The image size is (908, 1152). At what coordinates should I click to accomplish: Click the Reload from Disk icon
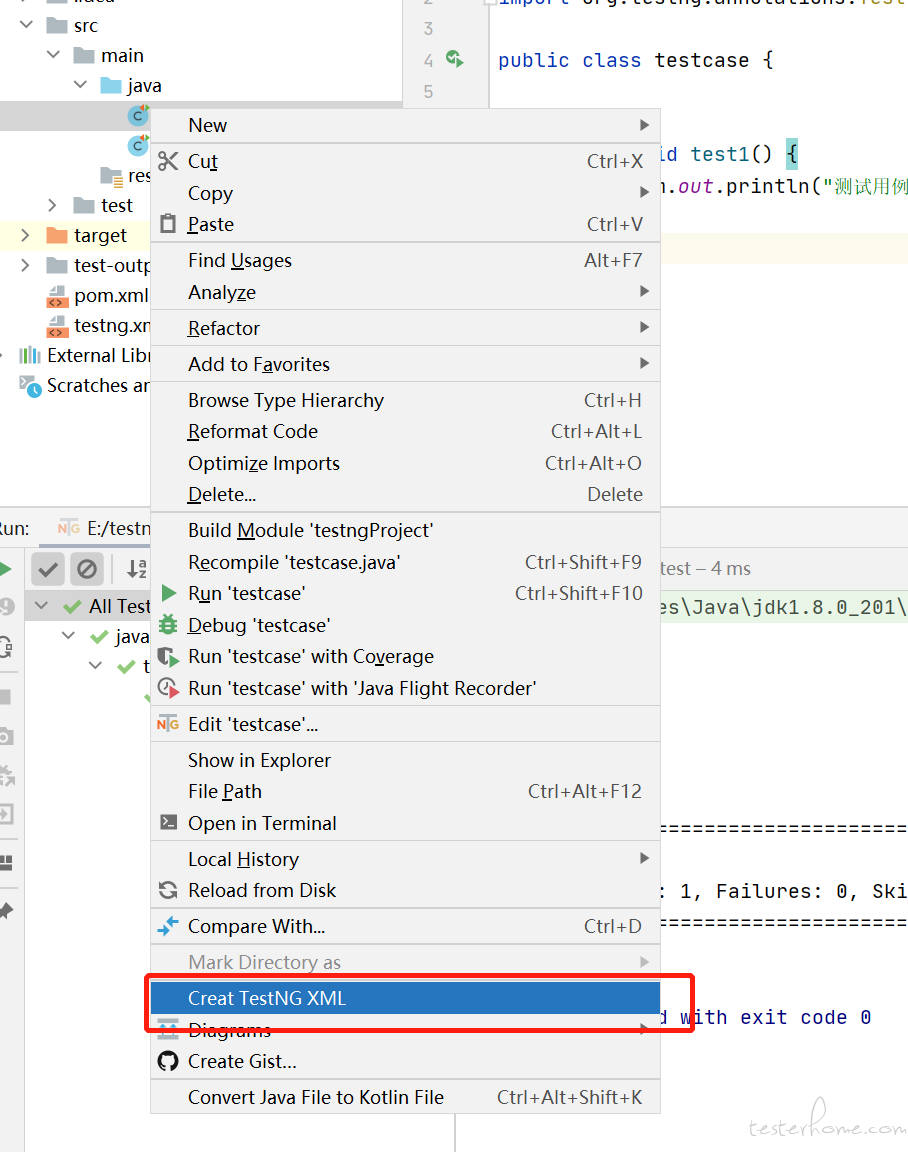[168, 890]
